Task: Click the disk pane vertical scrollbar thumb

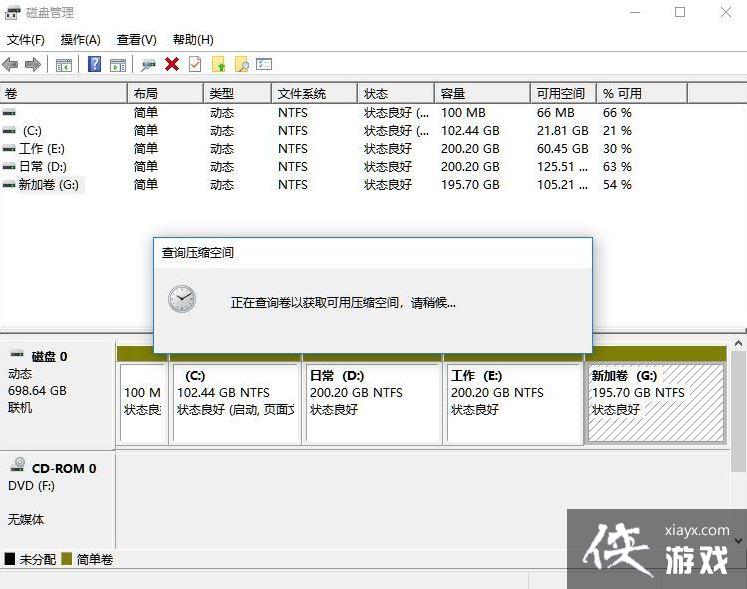Action: [738, 411]
